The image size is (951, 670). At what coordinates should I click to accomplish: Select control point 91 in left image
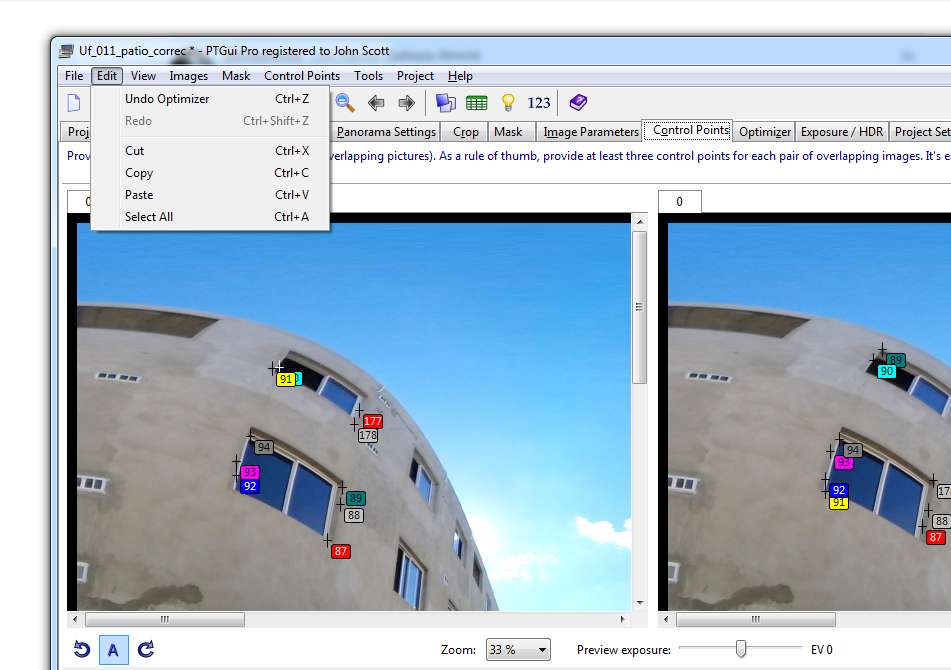(286, 380)
